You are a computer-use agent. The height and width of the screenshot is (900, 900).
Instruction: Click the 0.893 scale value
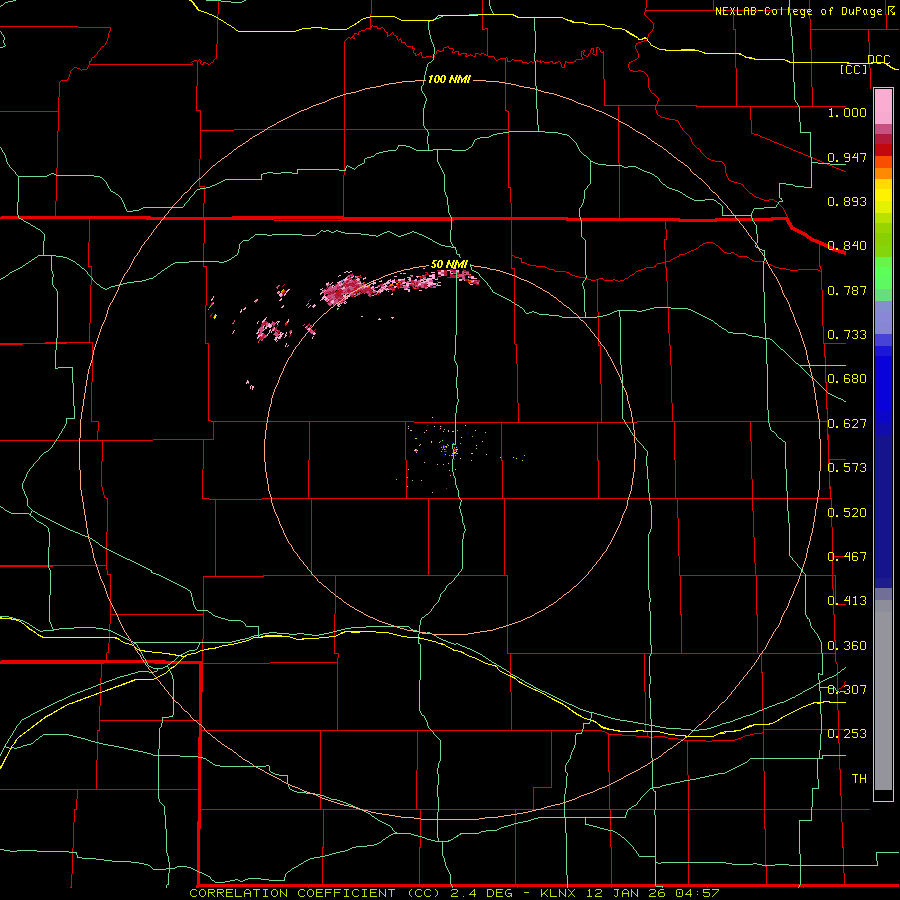(x=847, y=201)
